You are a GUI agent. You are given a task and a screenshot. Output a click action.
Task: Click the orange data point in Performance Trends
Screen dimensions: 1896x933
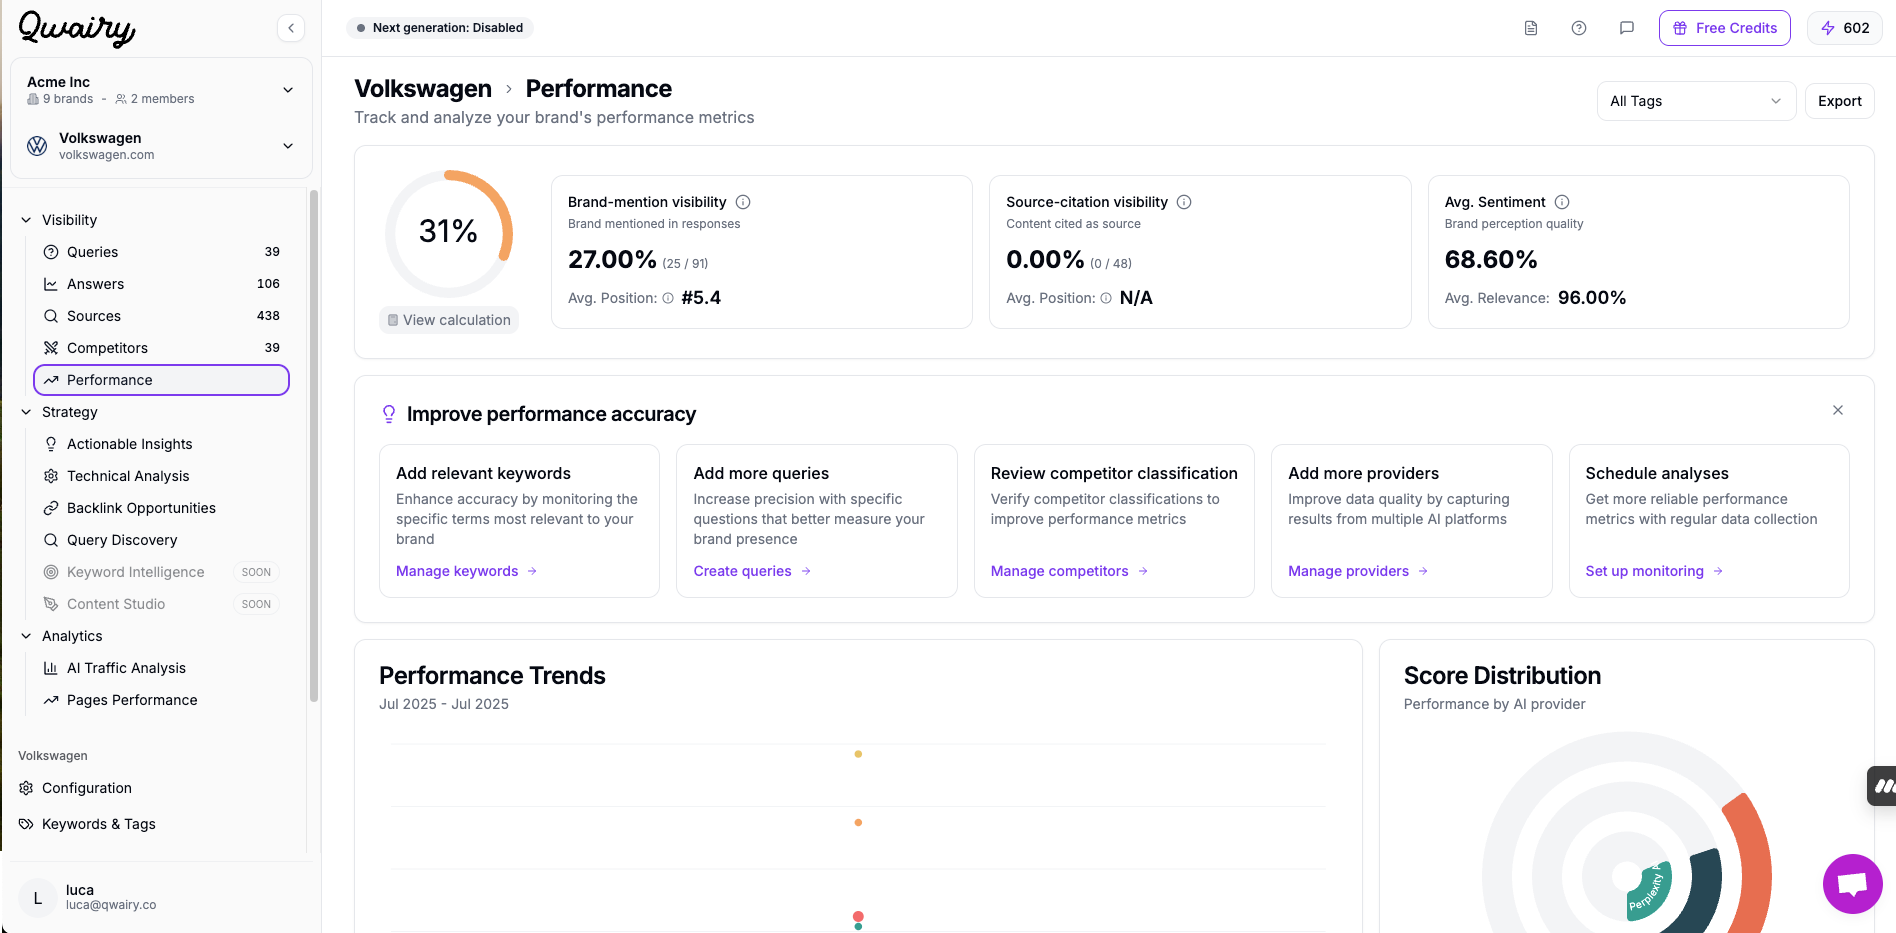(x=858, y=823)
